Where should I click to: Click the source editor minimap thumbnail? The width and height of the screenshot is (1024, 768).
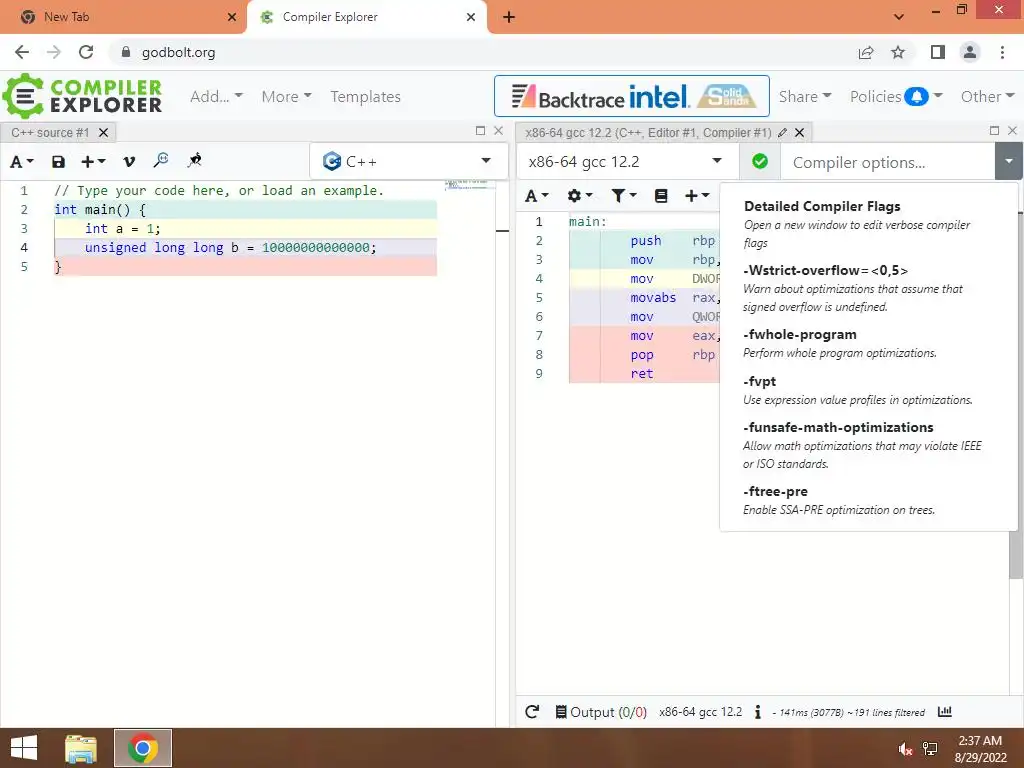[x=468, y=185]
